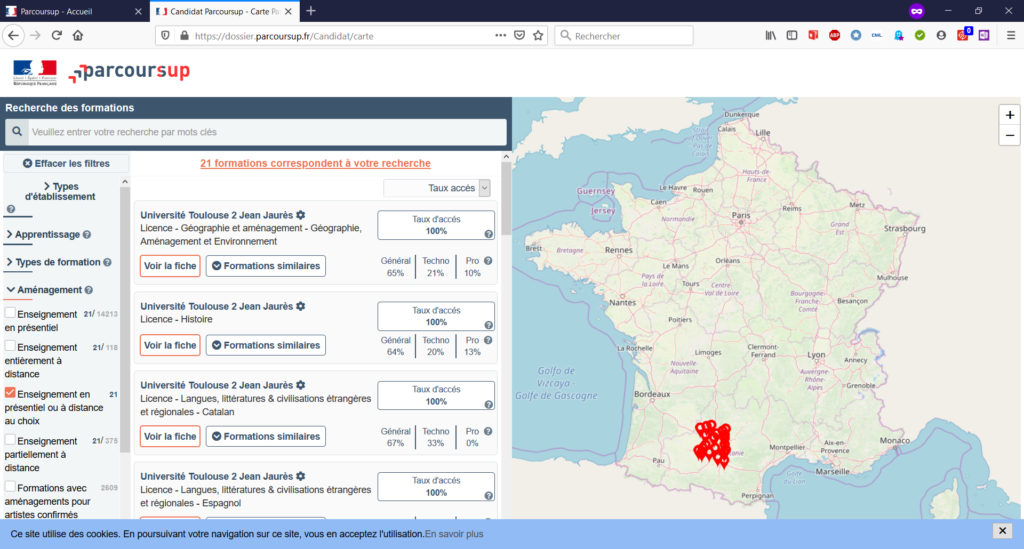Zoom in the map with plus button
1024x549 pixels.
[x=1010, y=115]
